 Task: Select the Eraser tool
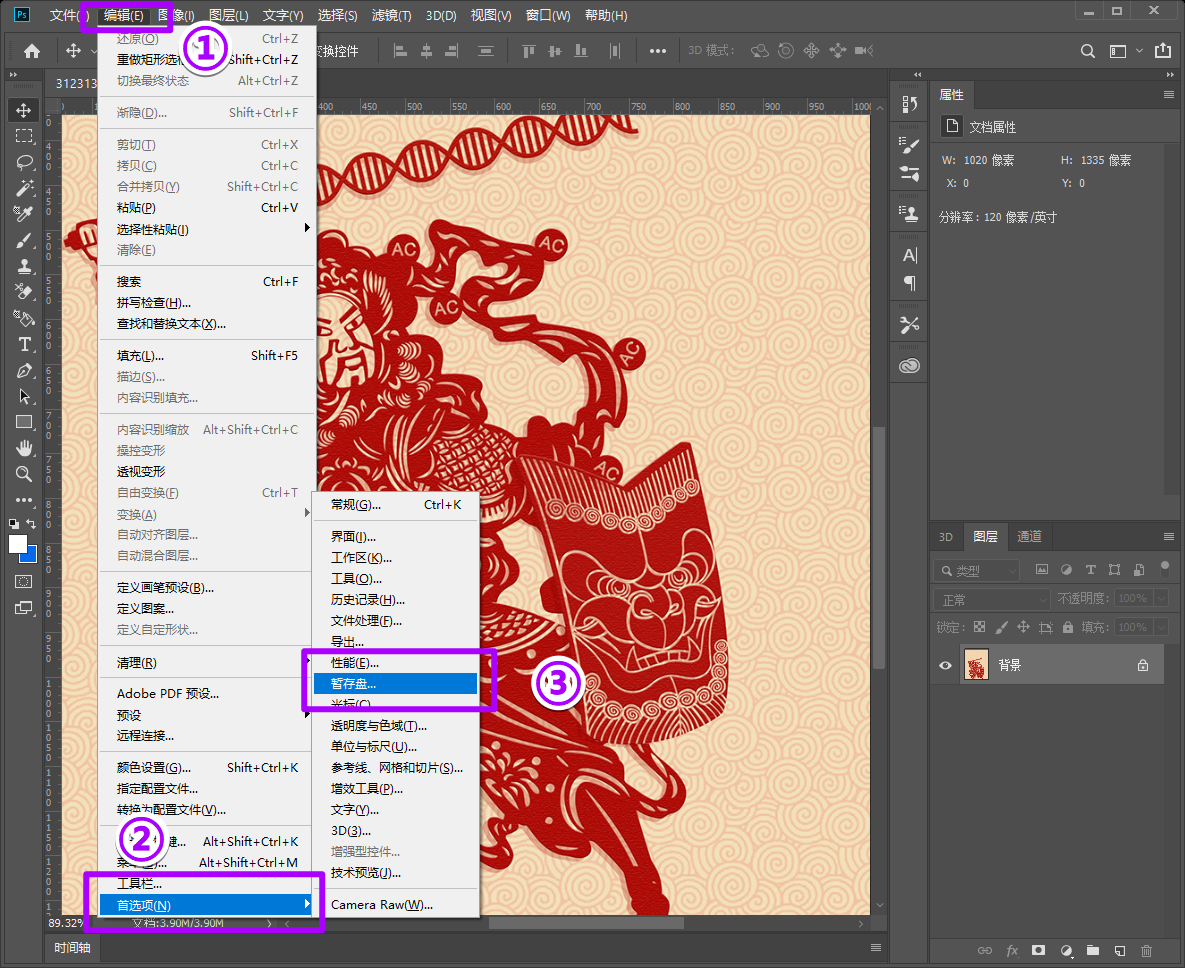pyautogui.click(x=24, y=292)
